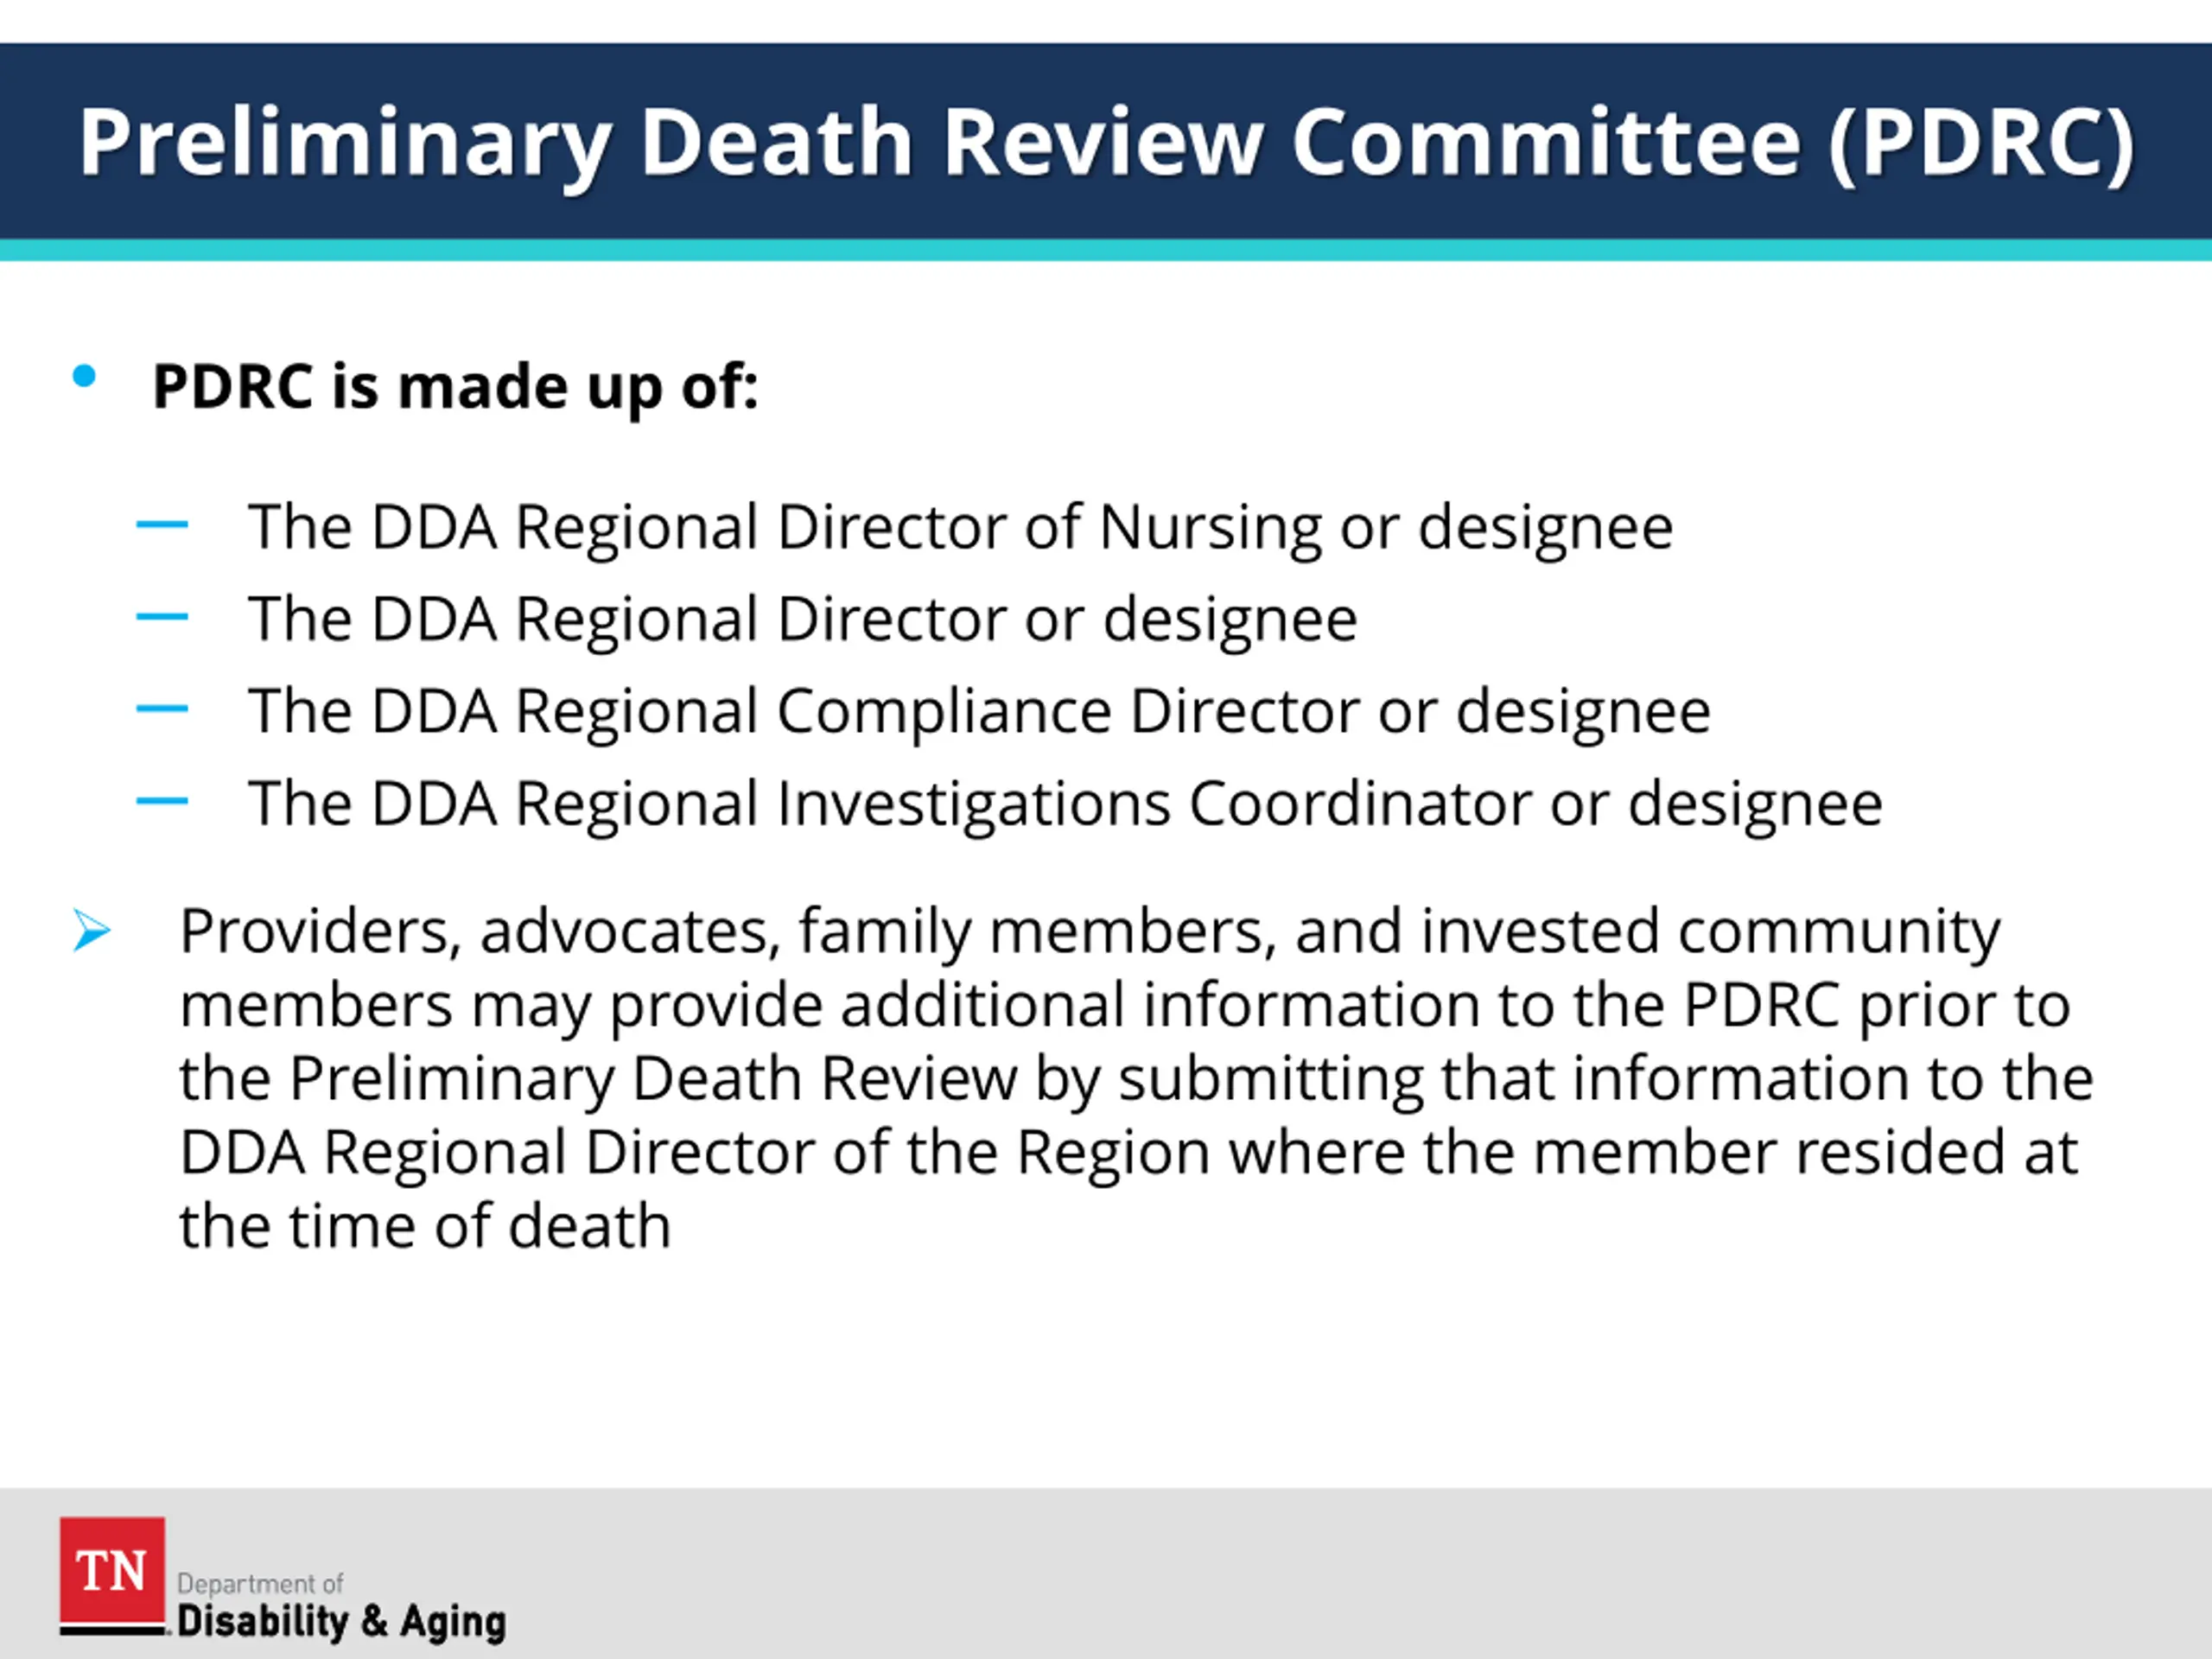Click the blue arrow bullet before Providers paragraph
2212x1659 pixels.
tap(92, 931)
